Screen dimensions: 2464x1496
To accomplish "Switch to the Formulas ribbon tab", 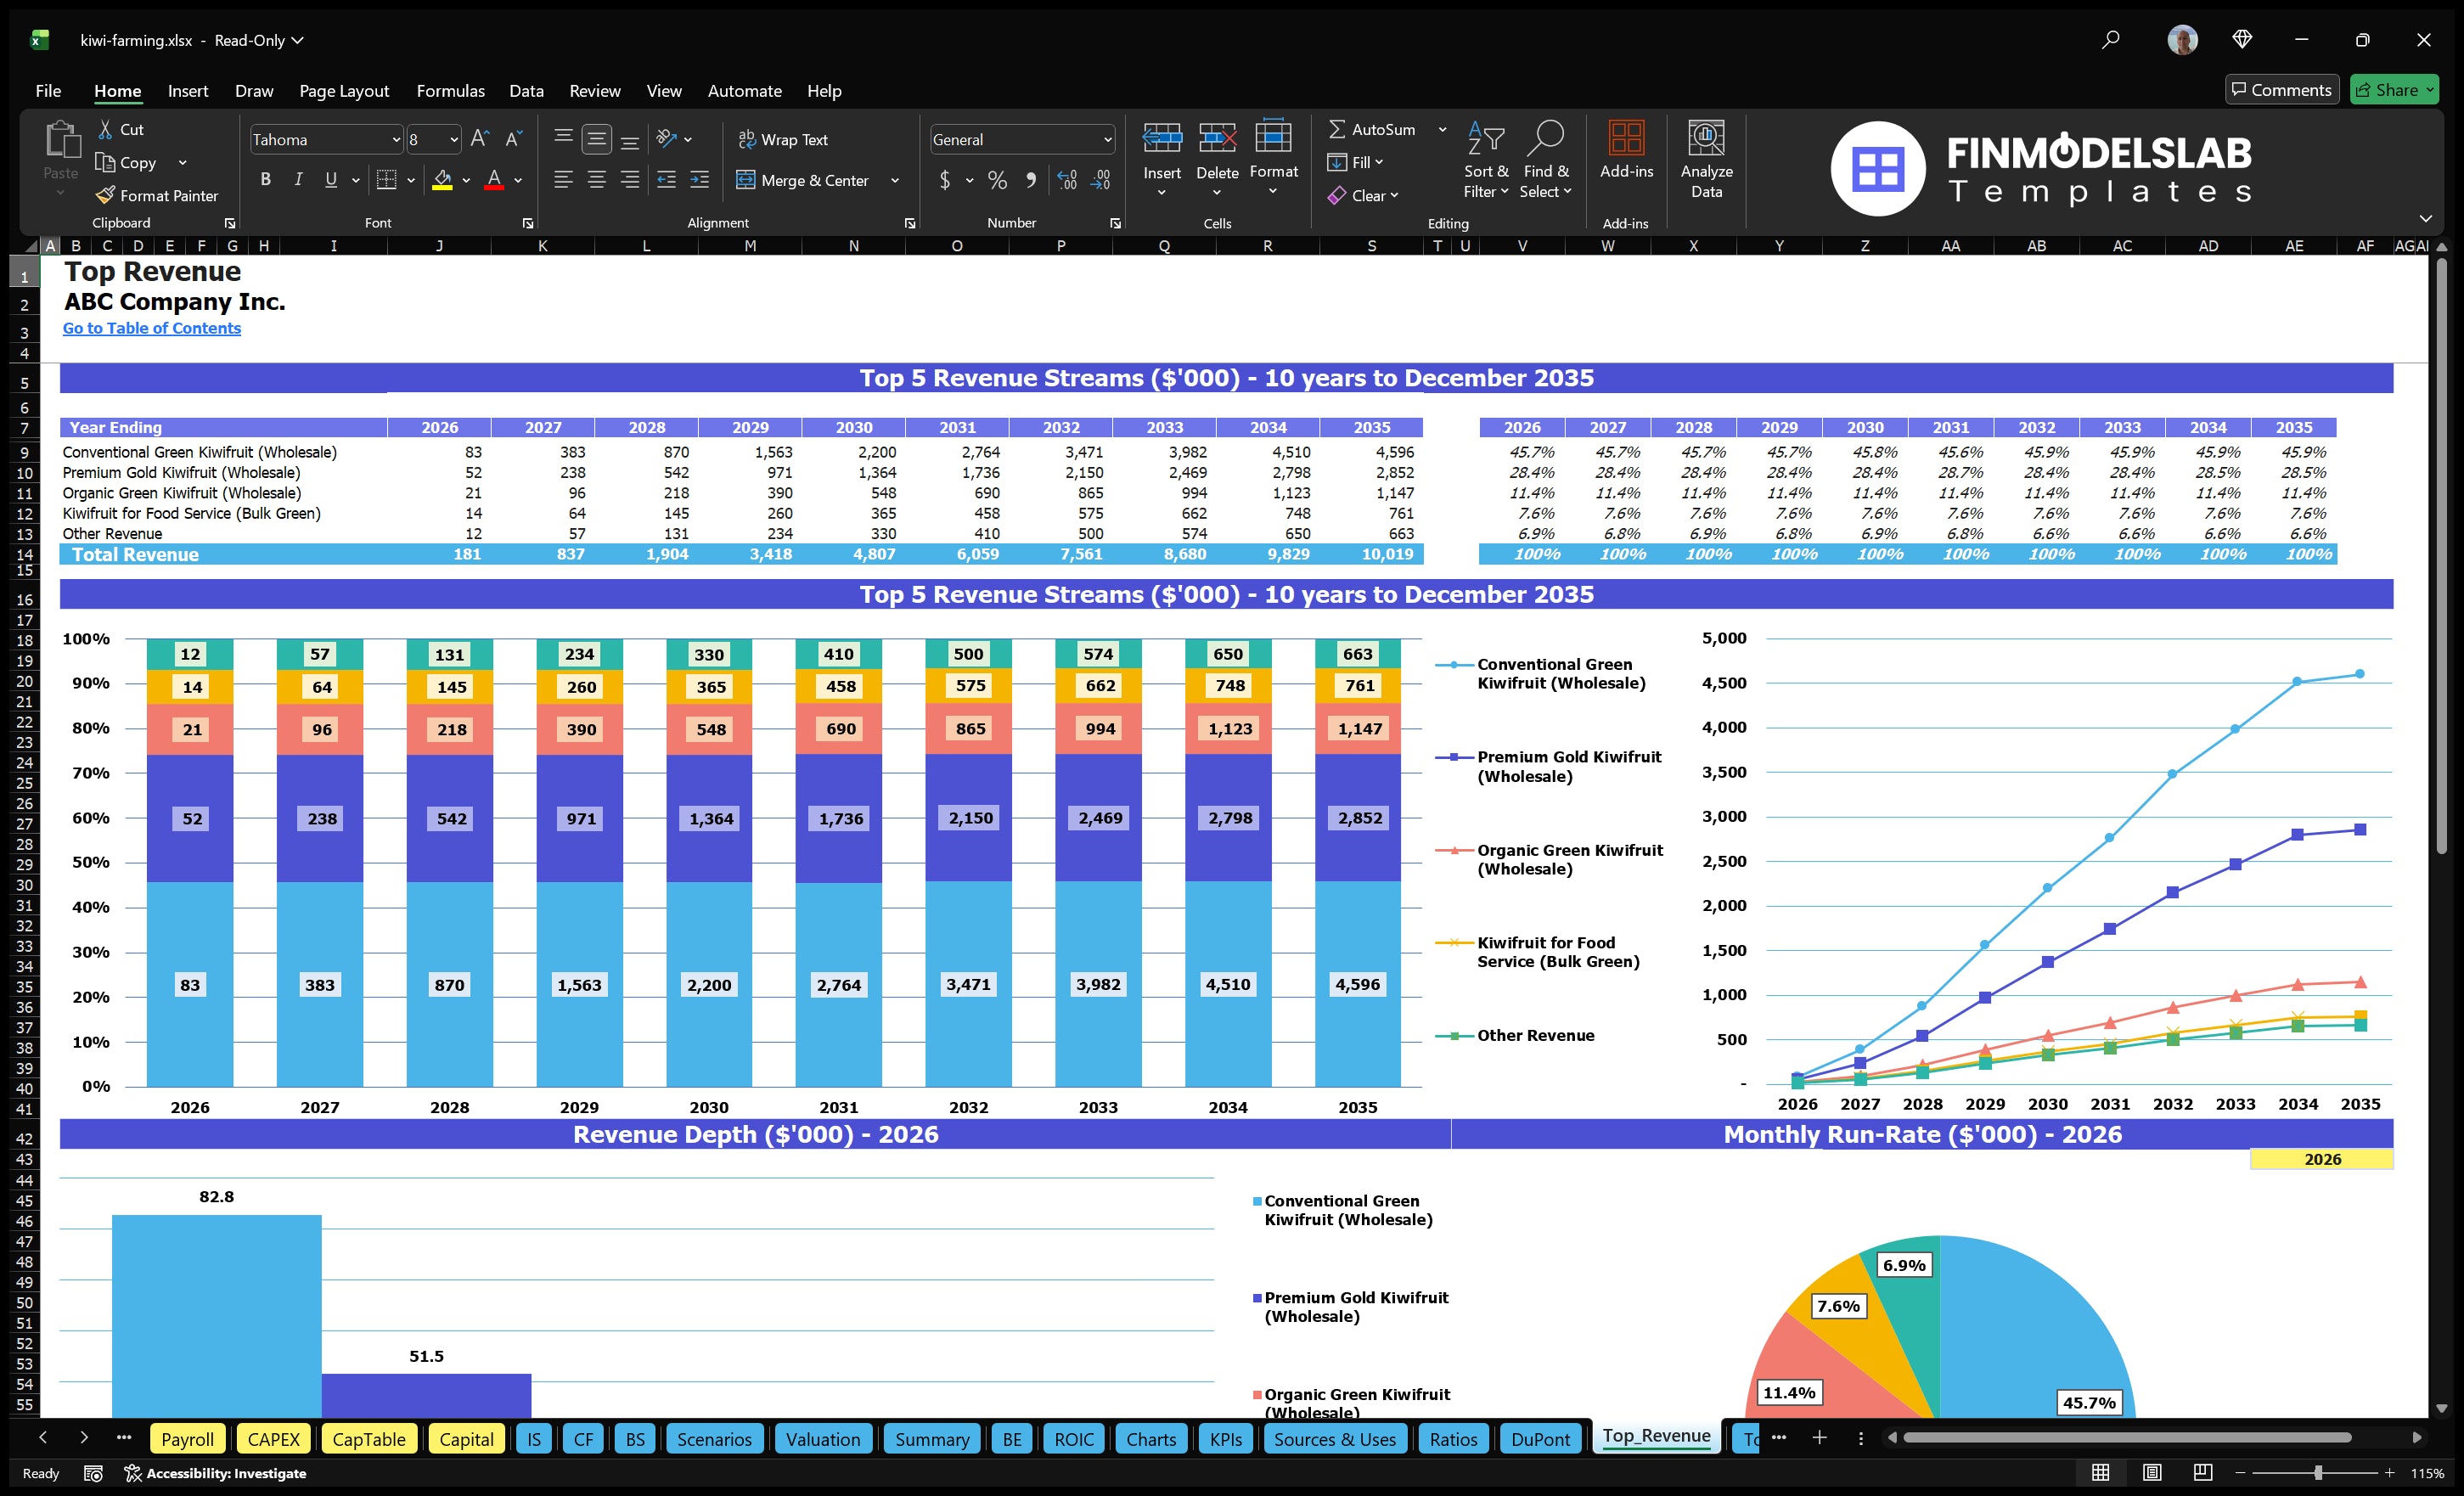I will pos(450,90).
